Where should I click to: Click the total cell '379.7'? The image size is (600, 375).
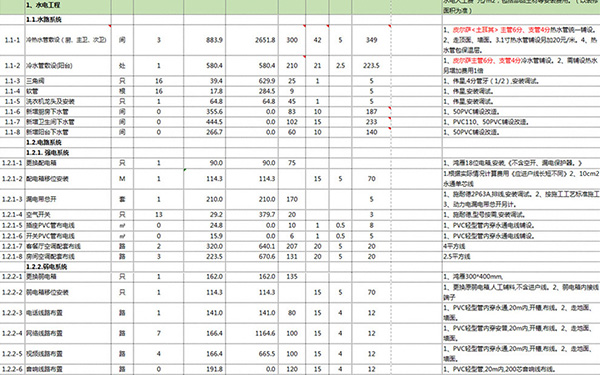(252, 215)
